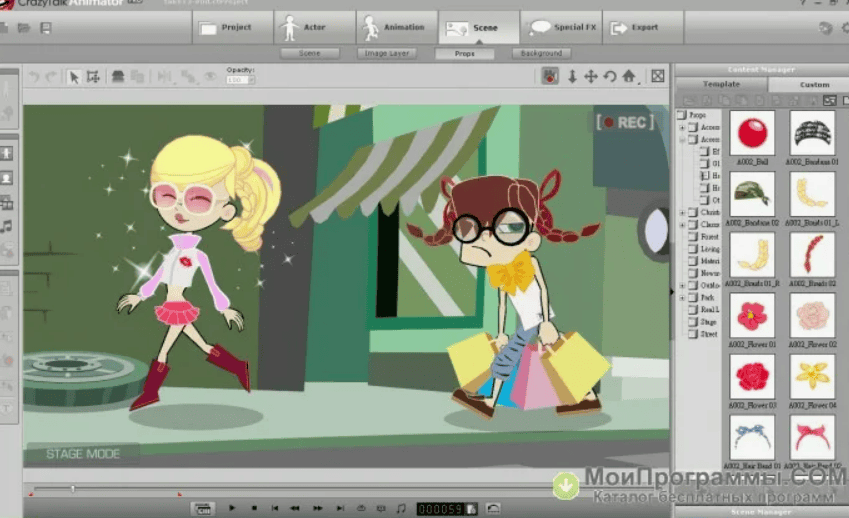Select the Street tree folder

(703, 334)
